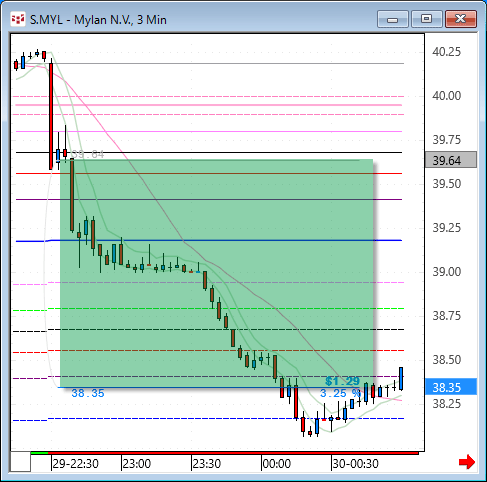
Task: Click the 39.75 price axis label
Action: point(447,140)
